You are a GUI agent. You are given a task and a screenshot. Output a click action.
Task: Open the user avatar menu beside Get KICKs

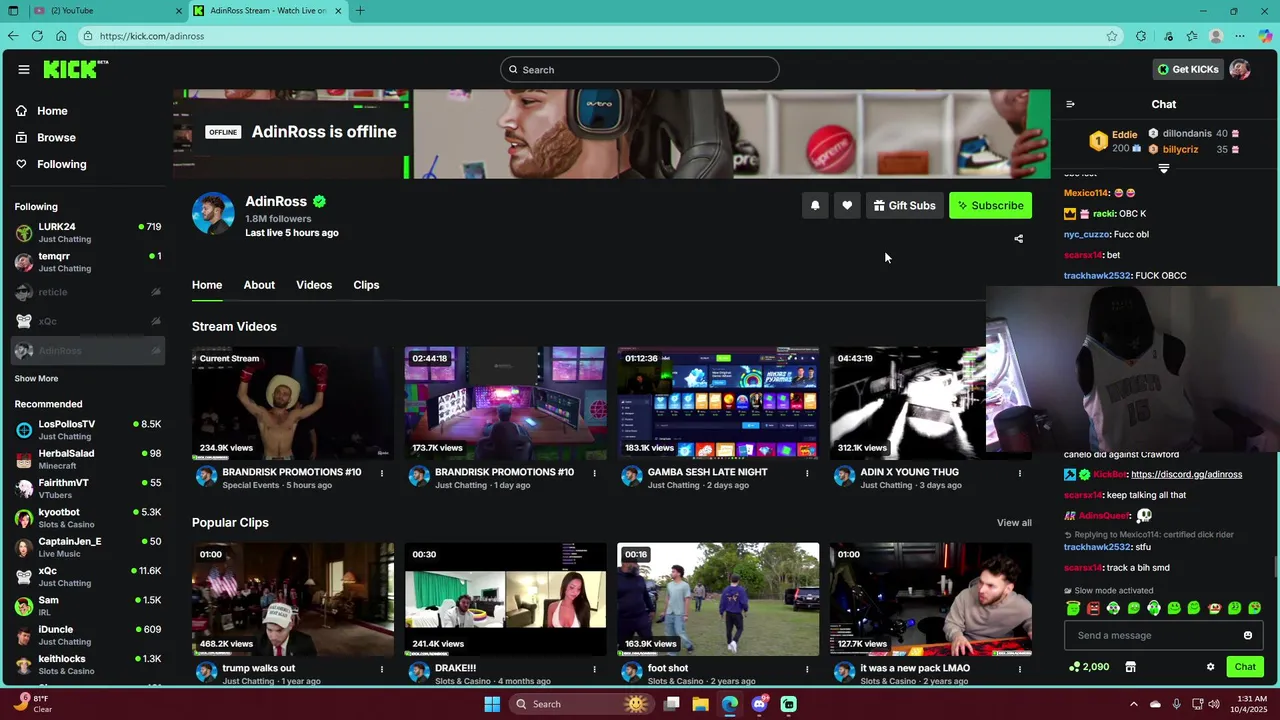[x=1240, y=69]
